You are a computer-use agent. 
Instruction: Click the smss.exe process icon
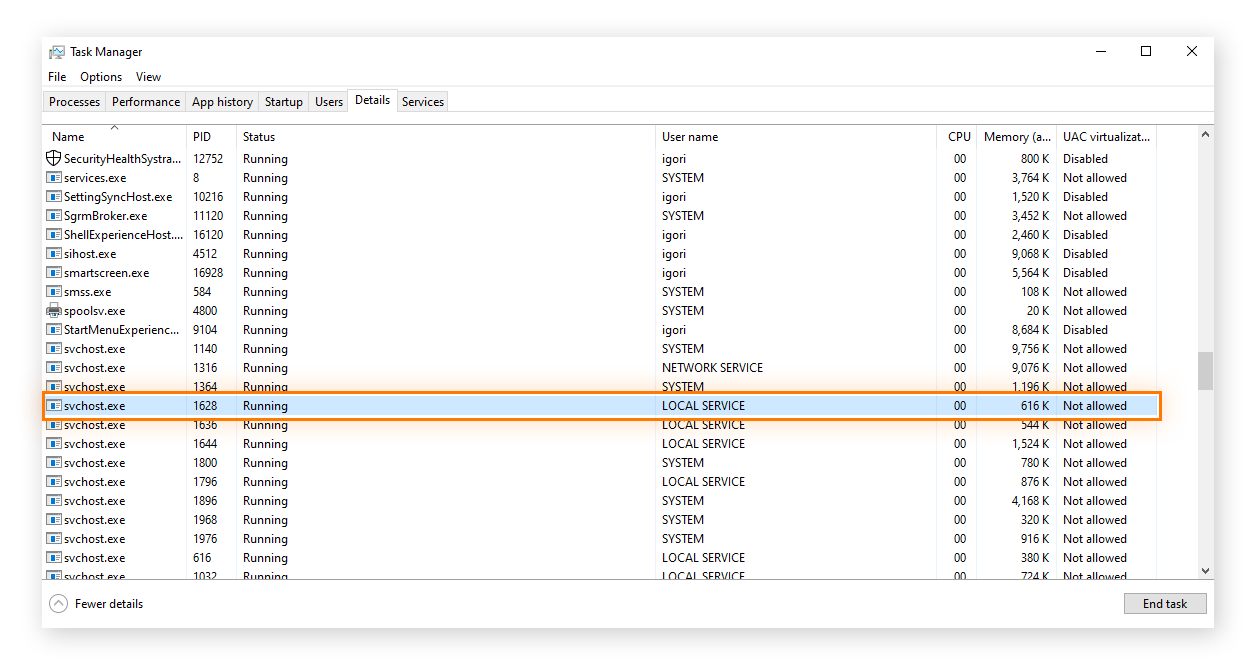(x=54, y=291)
